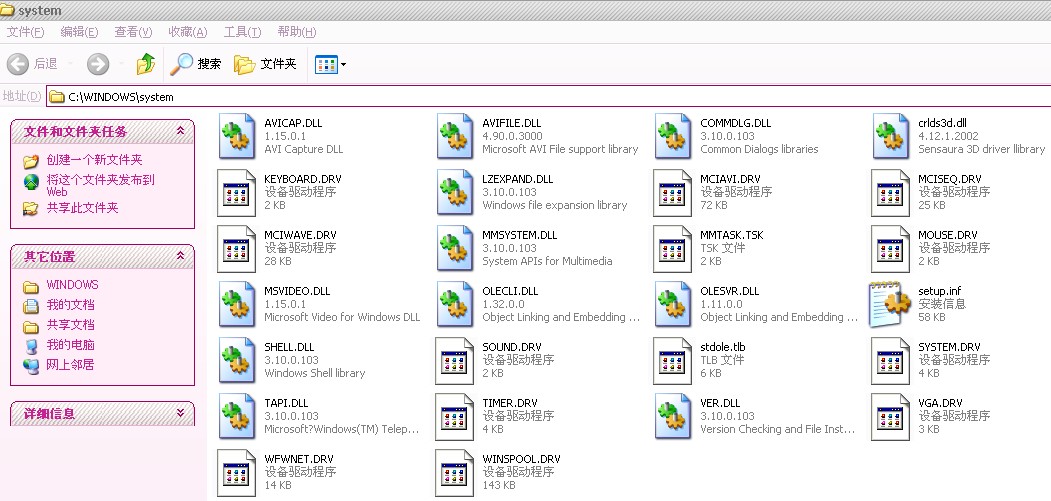1051x501 pixels.
Task: Select the VER.DLL file icon
Action: tap(672, 416)
